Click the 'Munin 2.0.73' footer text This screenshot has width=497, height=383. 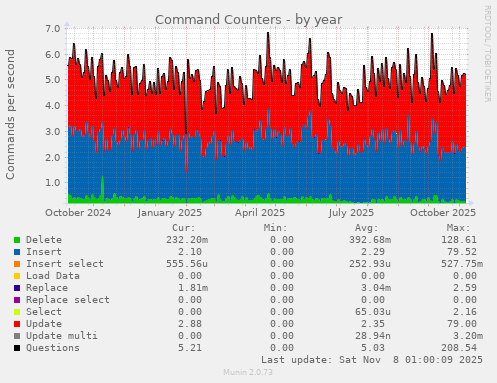click(x=248, y=372)
